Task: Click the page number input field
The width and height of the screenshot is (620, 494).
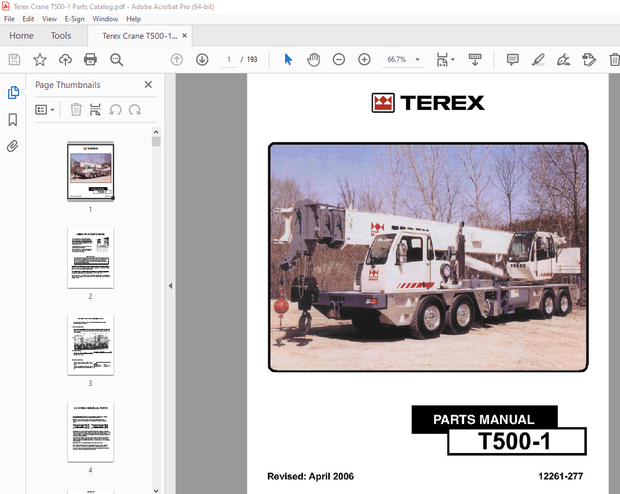Action: pyautogui.click(x=229, y=60)
